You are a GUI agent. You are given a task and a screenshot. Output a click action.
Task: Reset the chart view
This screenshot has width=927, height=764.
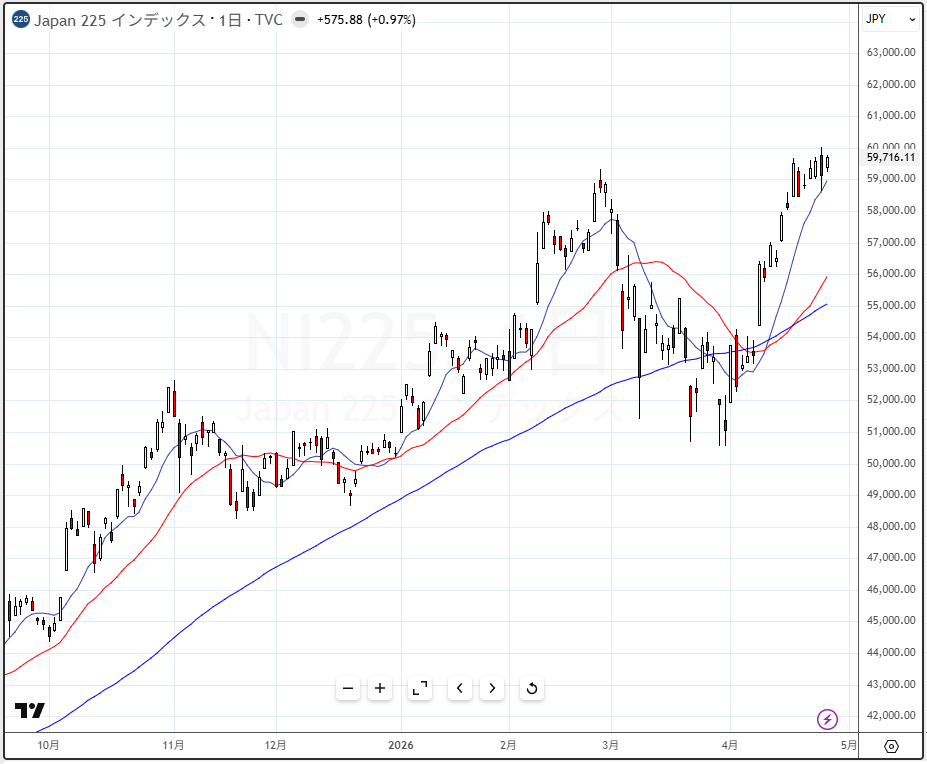(532, 688)
